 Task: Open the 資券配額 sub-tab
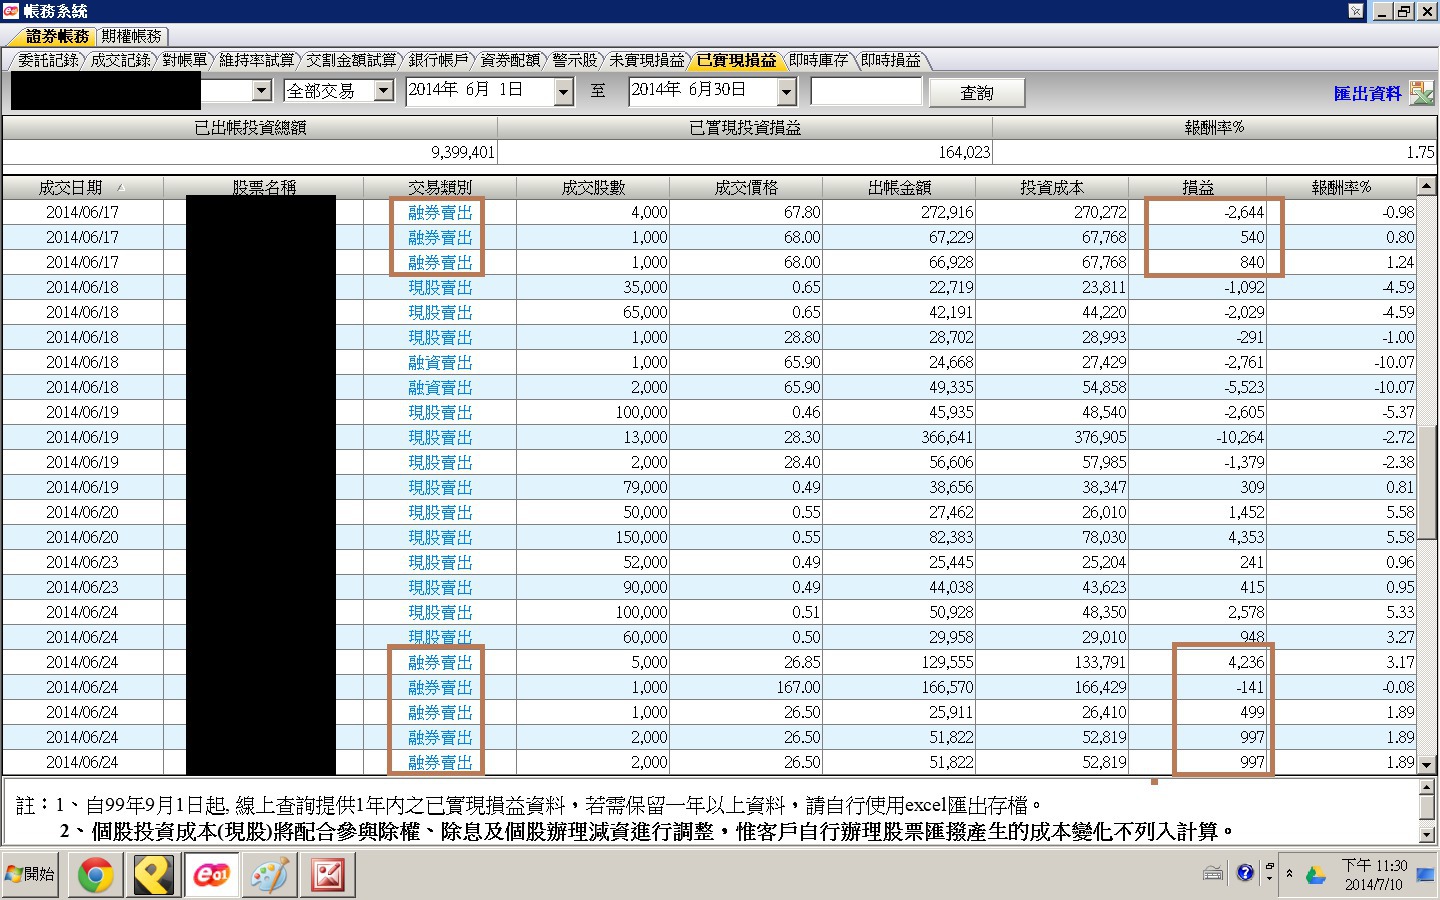(x=510, y=60)
